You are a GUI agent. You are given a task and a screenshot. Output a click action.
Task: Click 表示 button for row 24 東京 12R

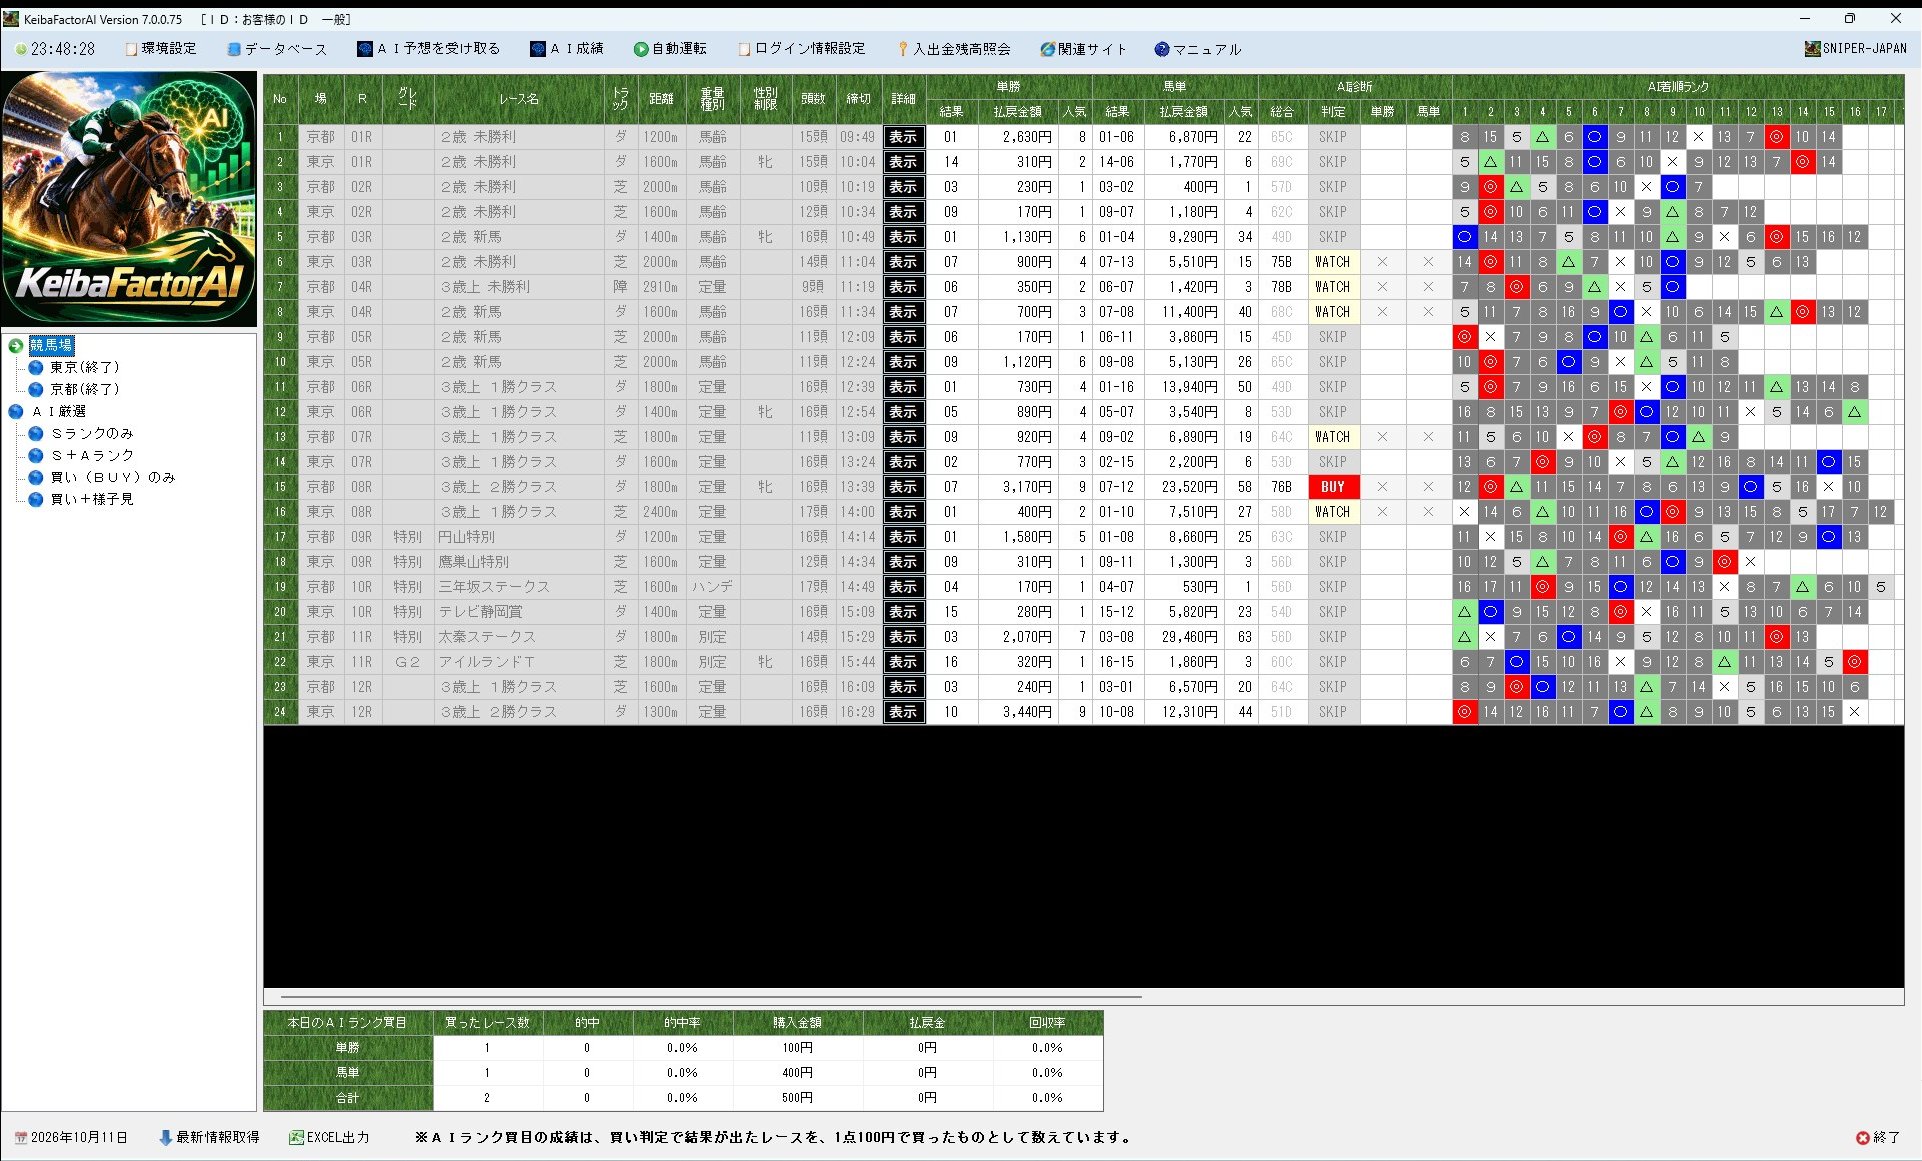(x=904, y=712)
